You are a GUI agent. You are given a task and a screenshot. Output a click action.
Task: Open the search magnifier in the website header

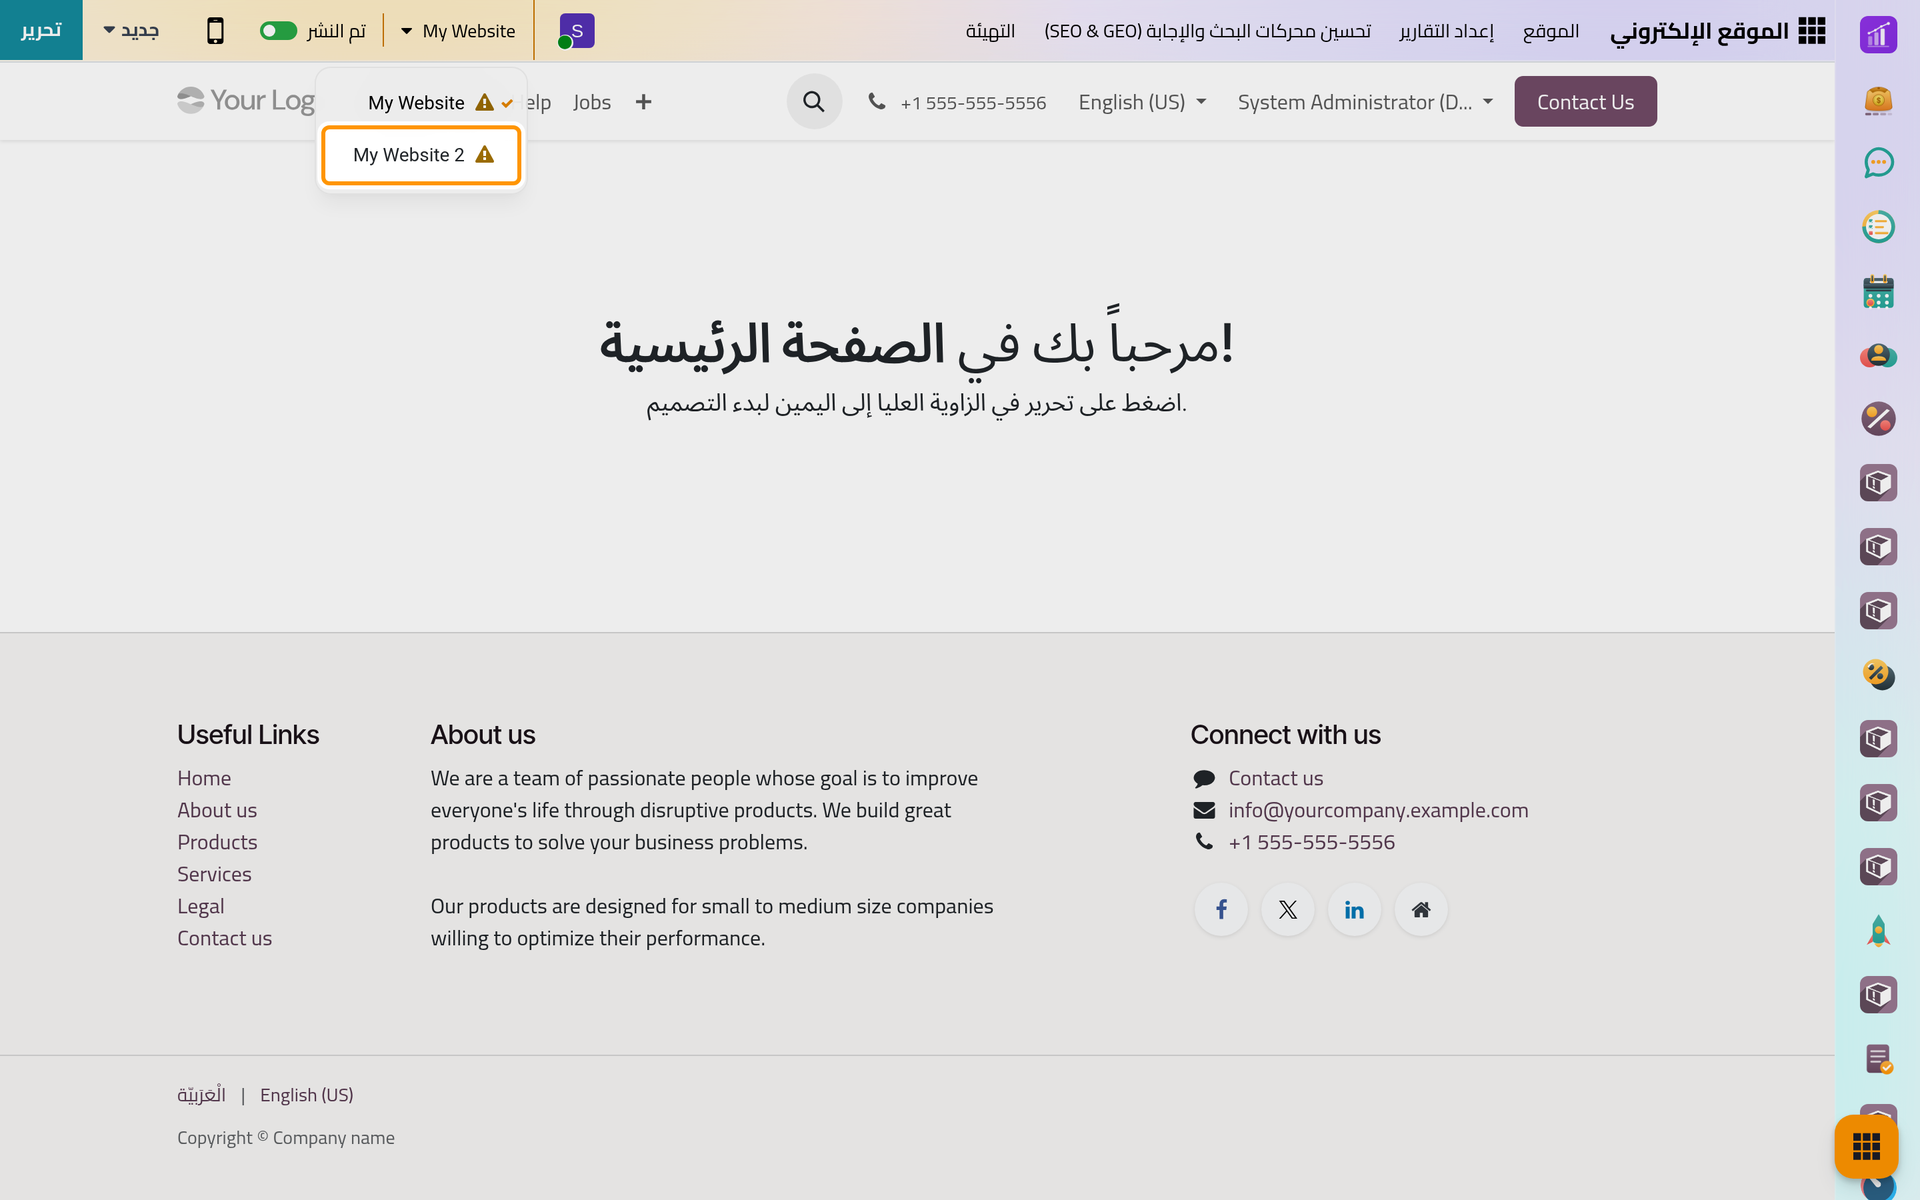pos(814,102)
